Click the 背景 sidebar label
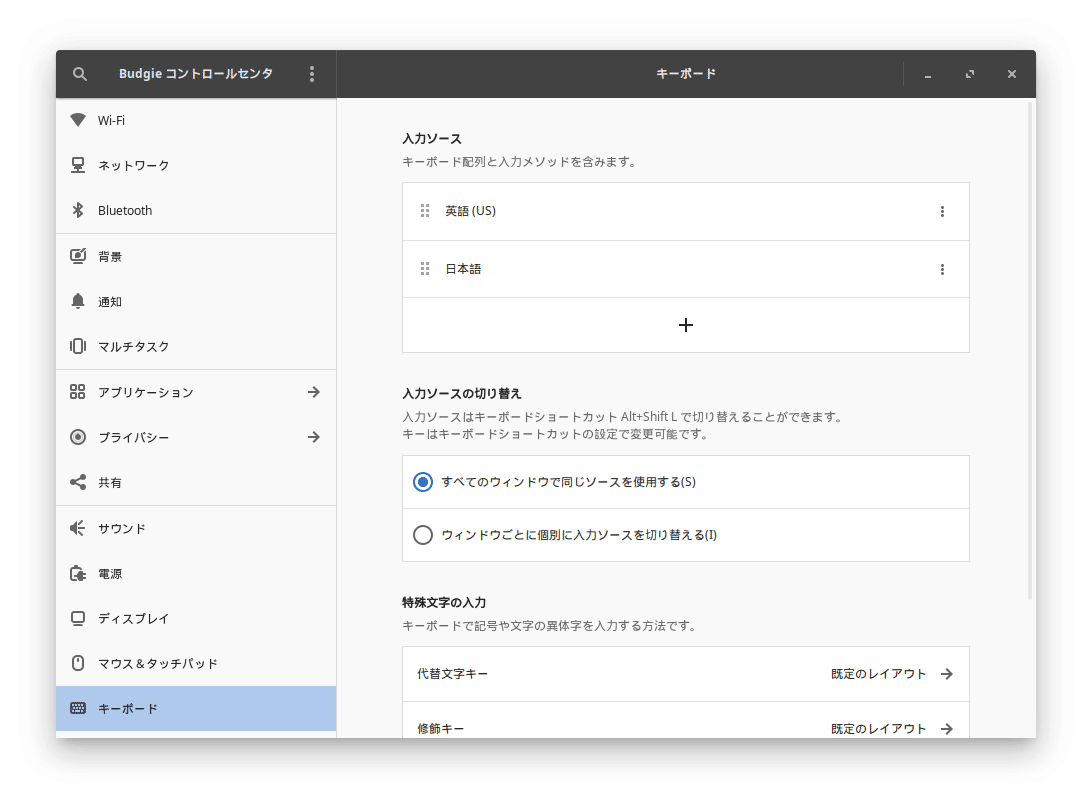This screenshot has height=800, width=1092. coord(110,256)
